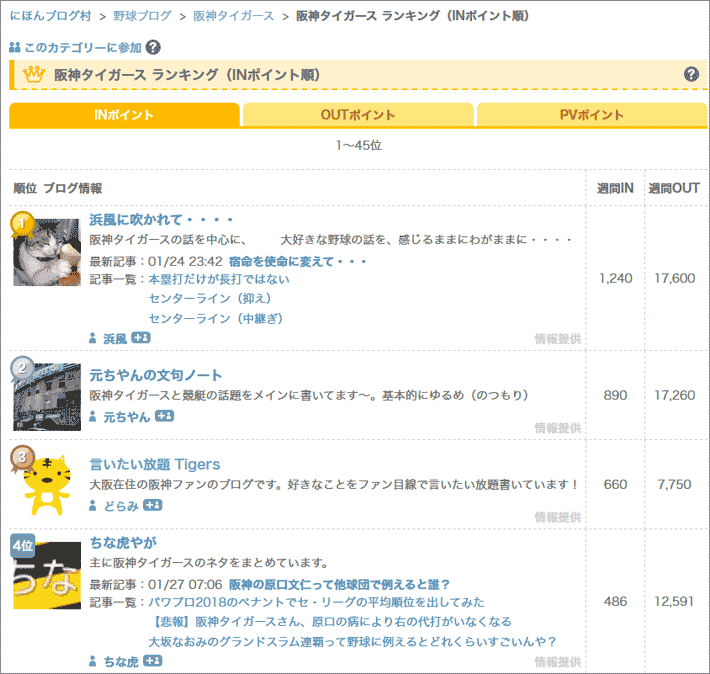Open author profile ちな虎
Viewport: 710px width, 674px height.
121,662
